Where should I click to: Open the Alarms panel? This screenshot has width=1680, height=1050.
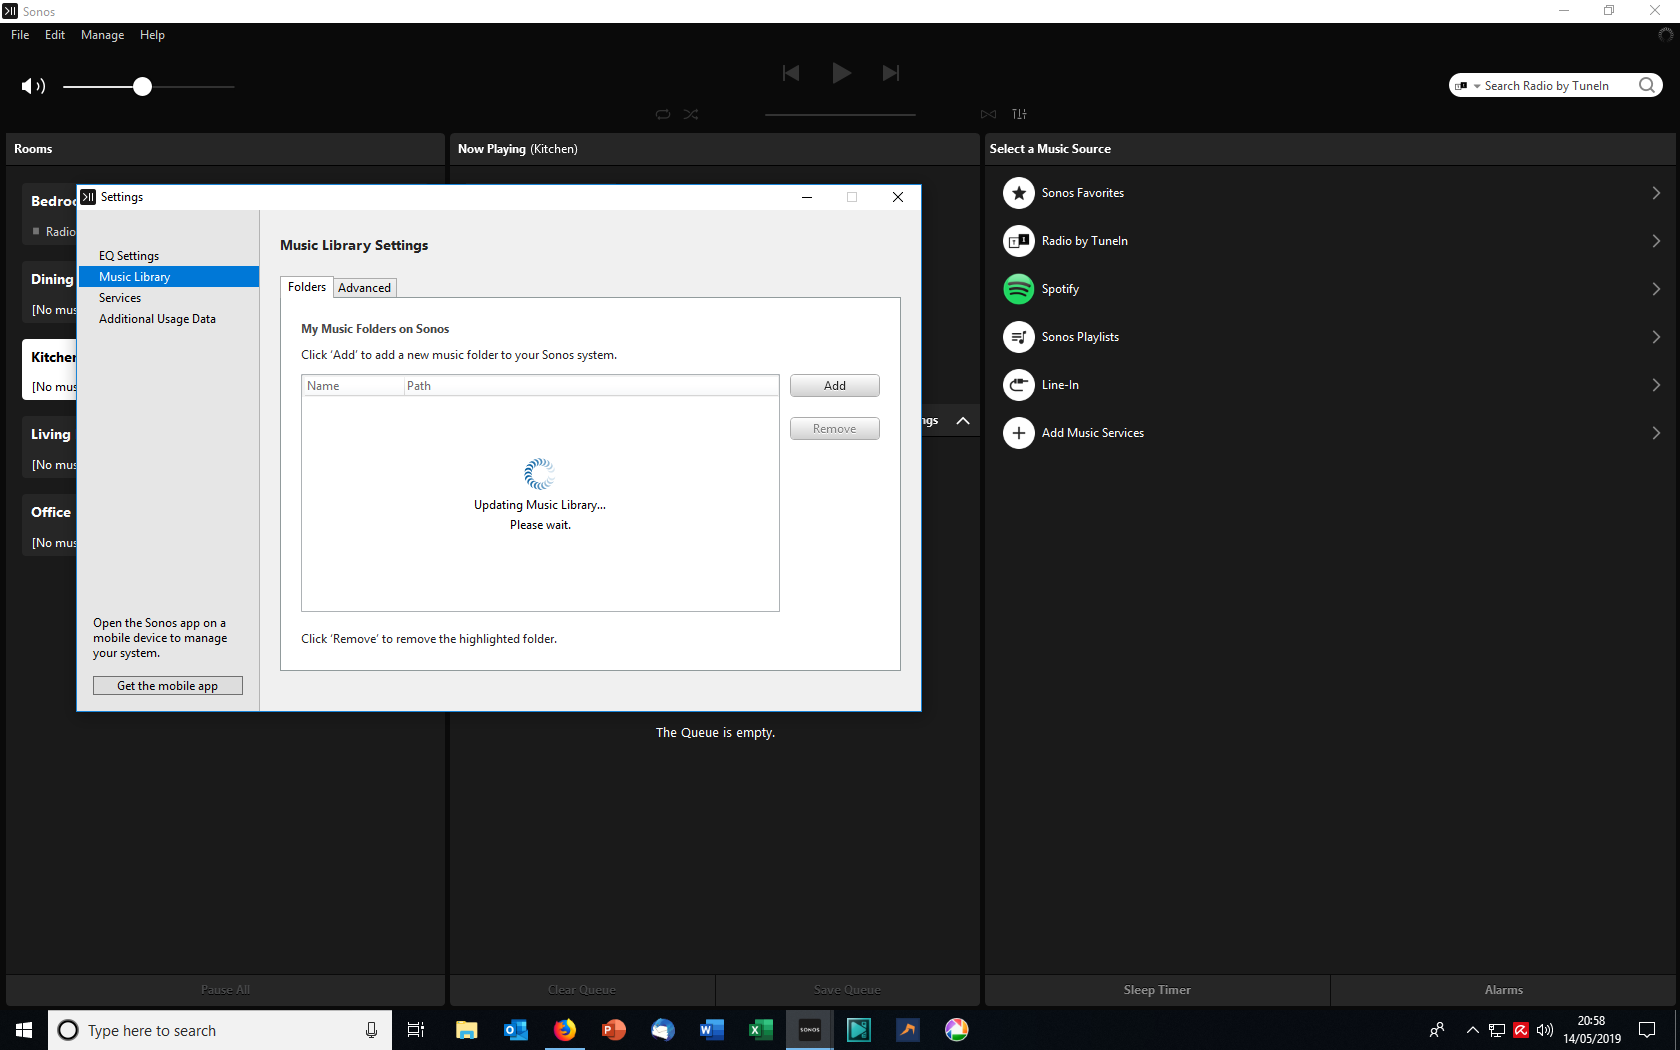click(x=1503, y=990)
